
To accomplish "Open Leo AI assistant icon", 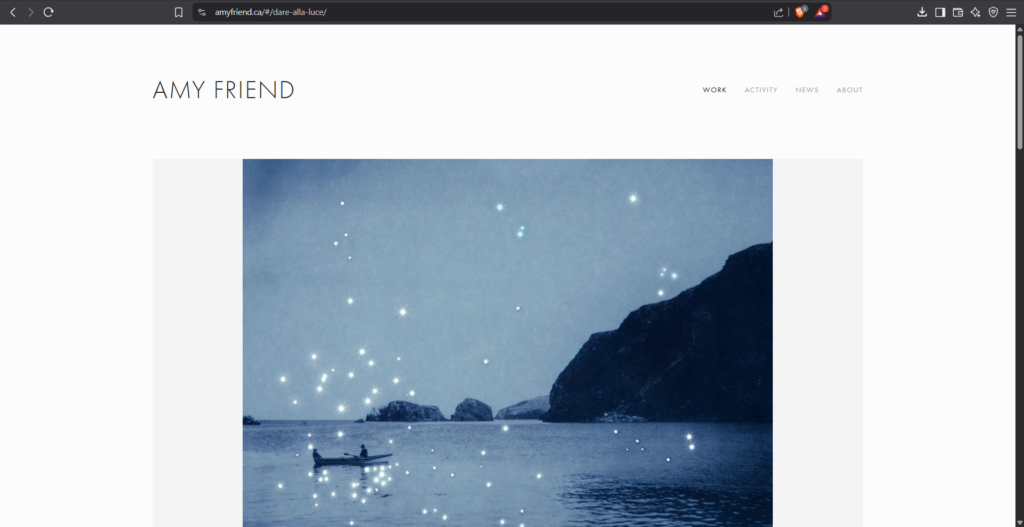I will pos(976,12).
